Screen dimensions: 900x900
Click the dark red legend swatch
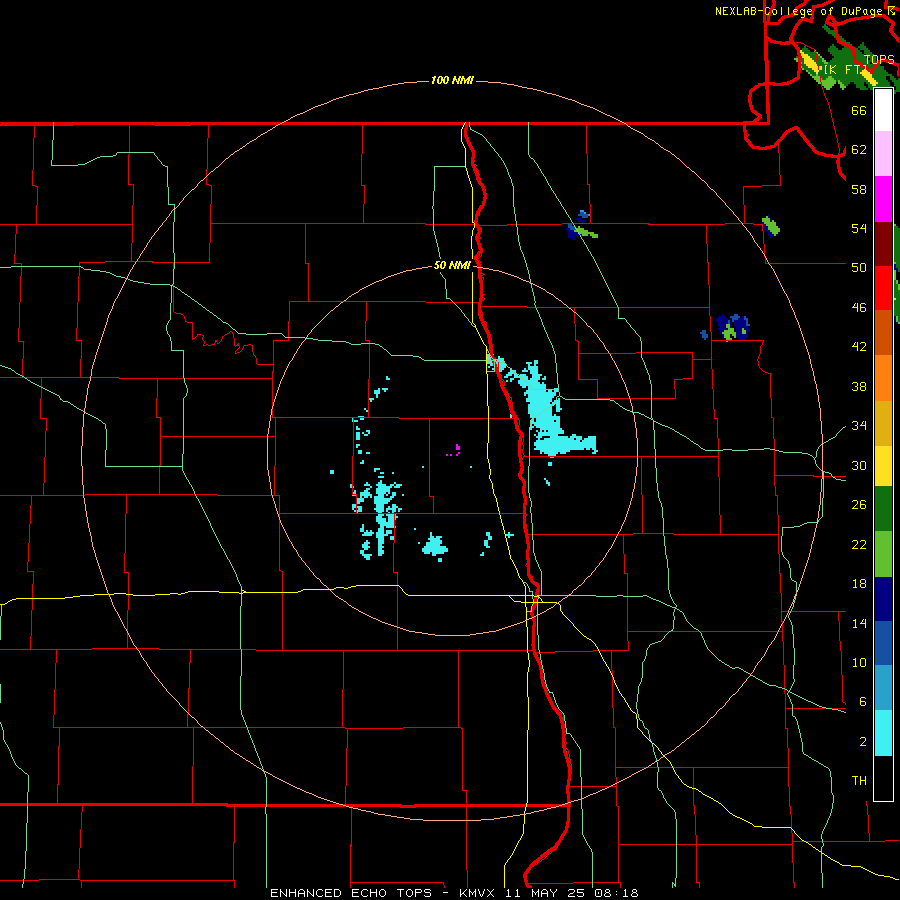(x=883, y=243)
